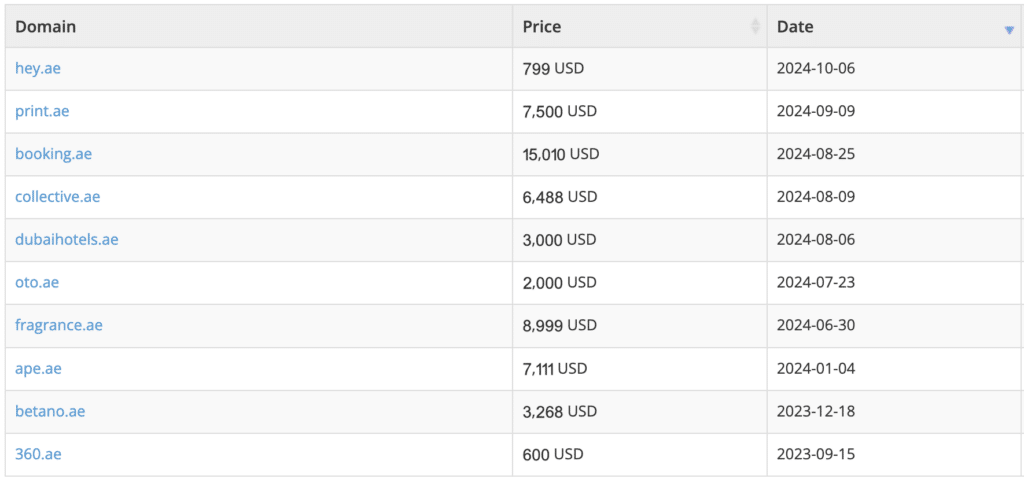This screenshot has width=1024, height=479.
Task: Open the print.ae domain link
Action: point(42,112)
